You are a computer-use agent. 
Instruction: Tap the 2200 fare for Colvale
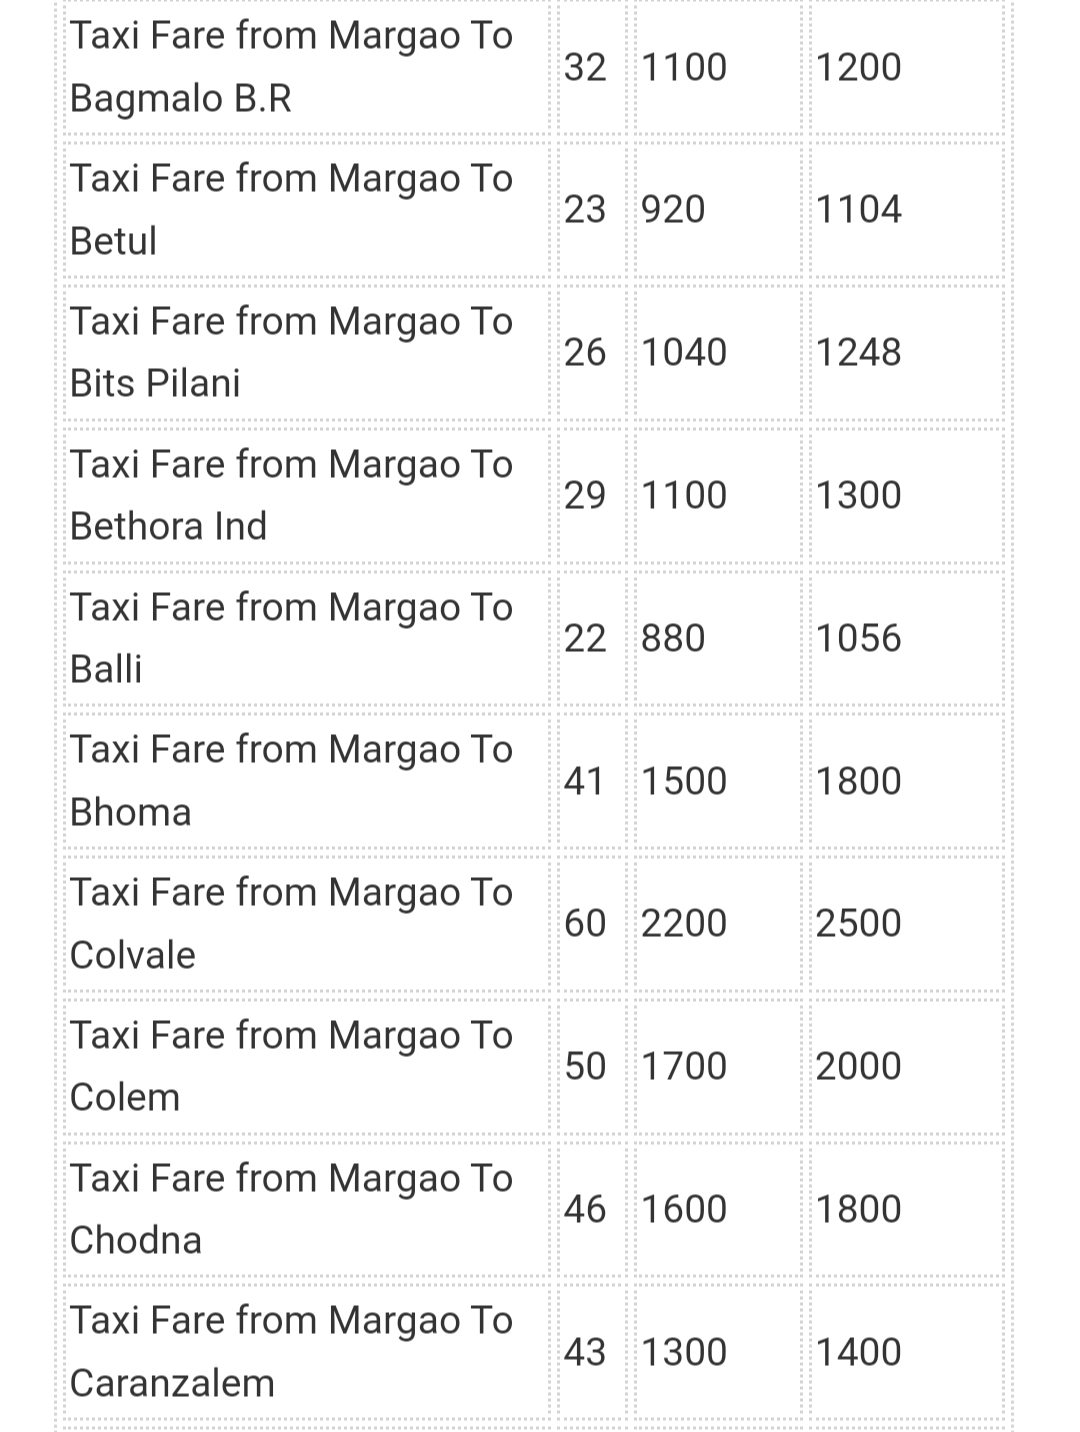click(683, 924)
